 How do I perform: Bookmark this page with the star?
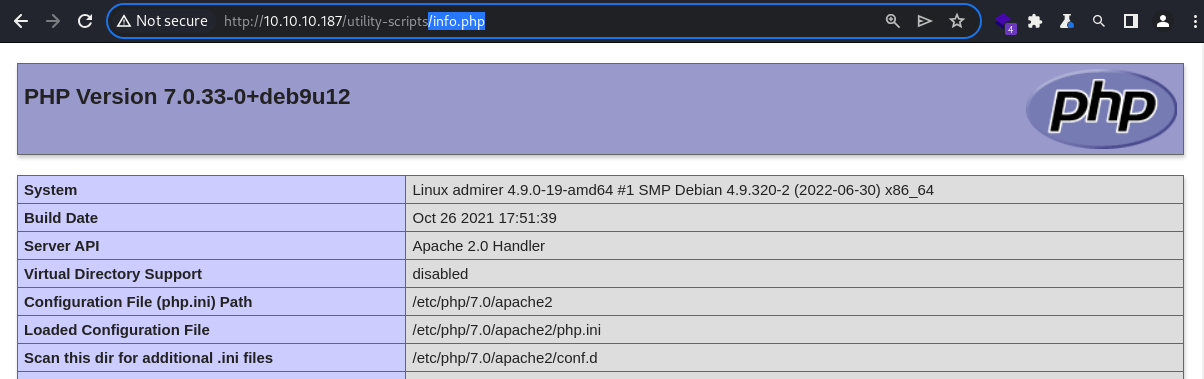pos(957,20)
